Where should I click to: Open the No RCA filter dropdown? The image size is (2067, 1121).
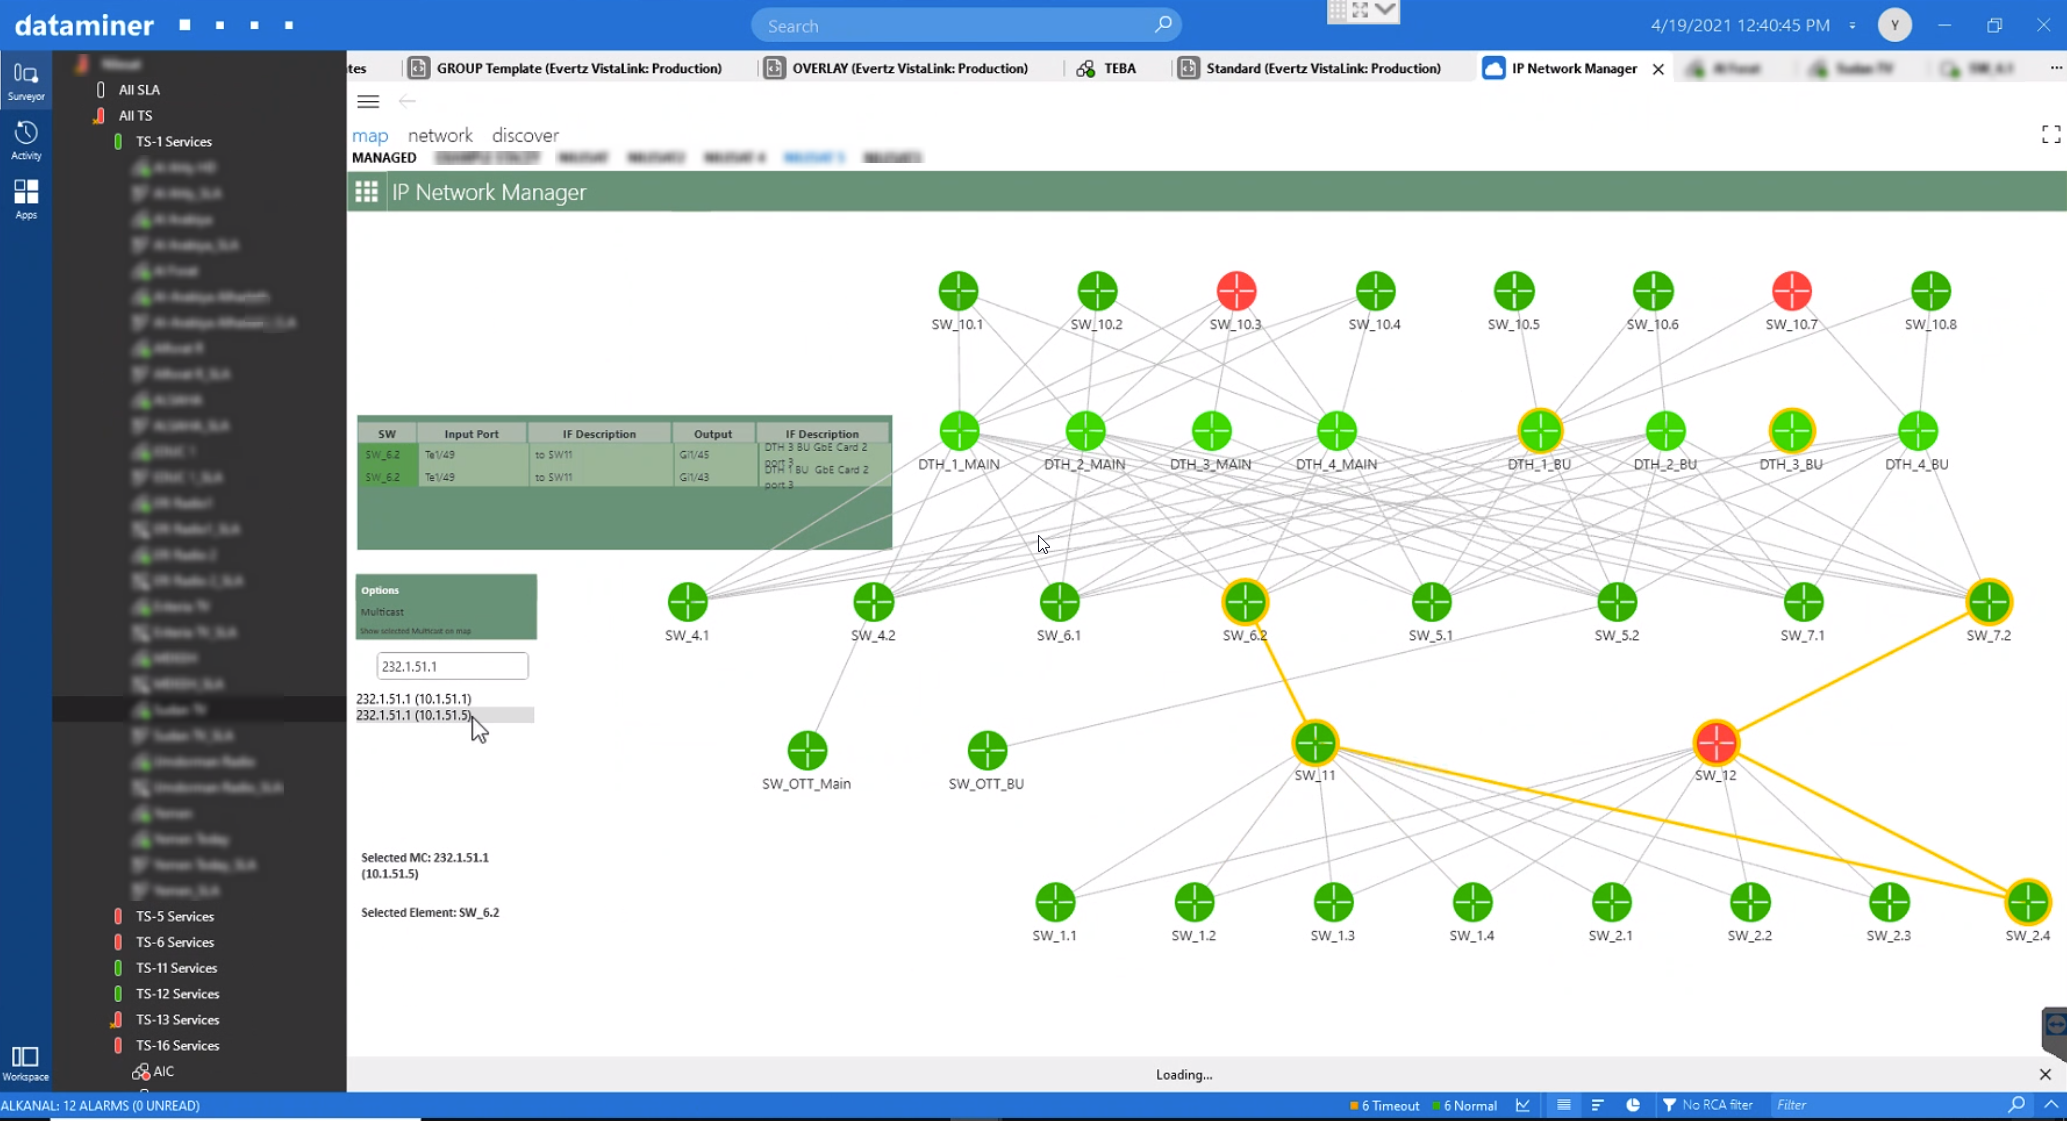1707,1105
